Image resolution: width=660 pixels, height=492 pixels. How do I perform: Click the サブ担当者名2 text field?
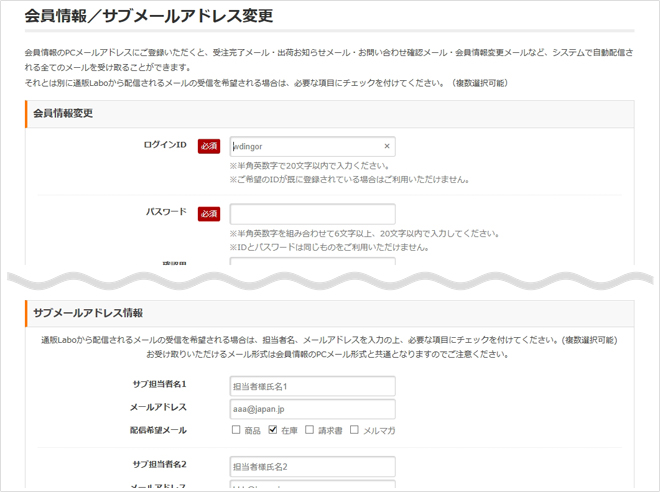312,466
